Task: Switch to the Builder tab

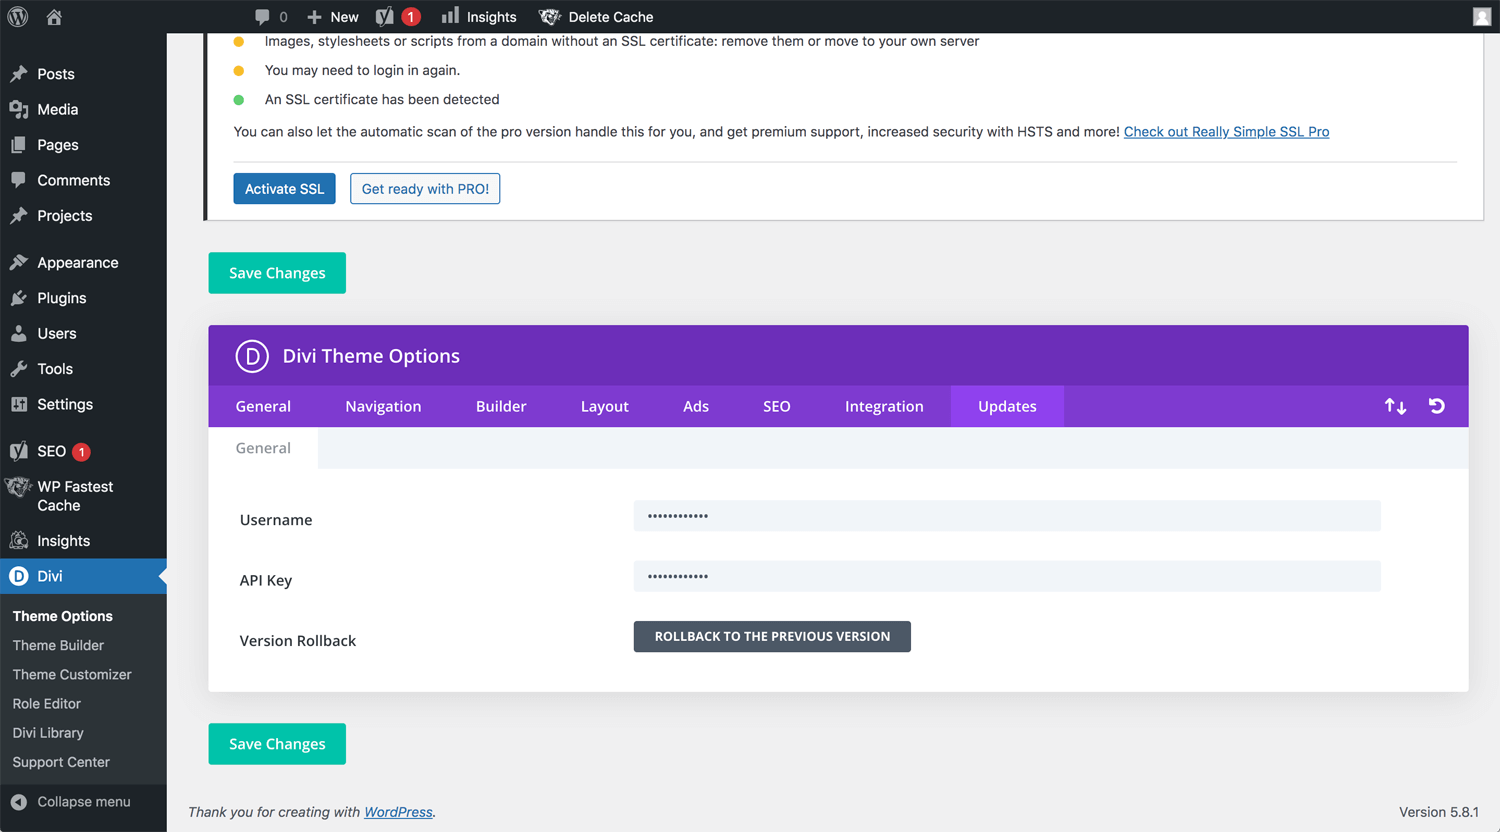Action: click(501, 406)
